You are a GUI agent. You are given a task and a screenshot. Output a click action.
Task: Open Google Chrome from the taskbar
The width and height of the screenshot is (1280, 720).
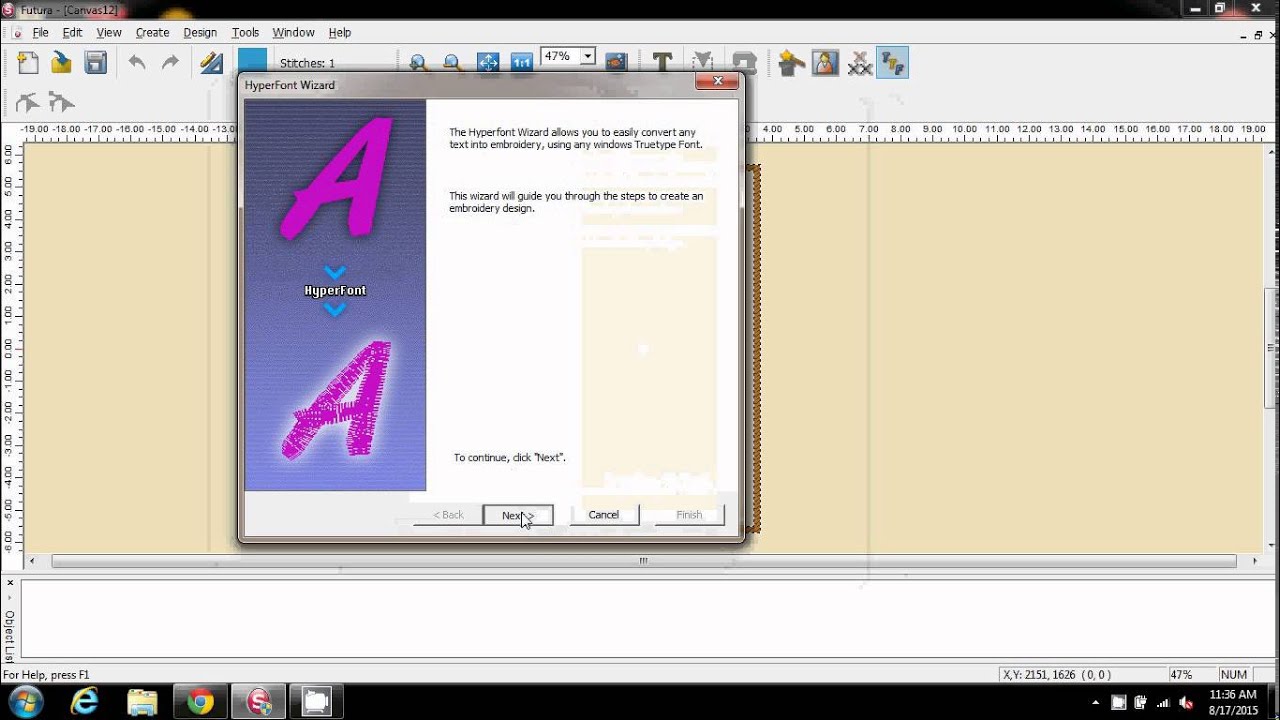pyautogui.click(x=200, y=702)
